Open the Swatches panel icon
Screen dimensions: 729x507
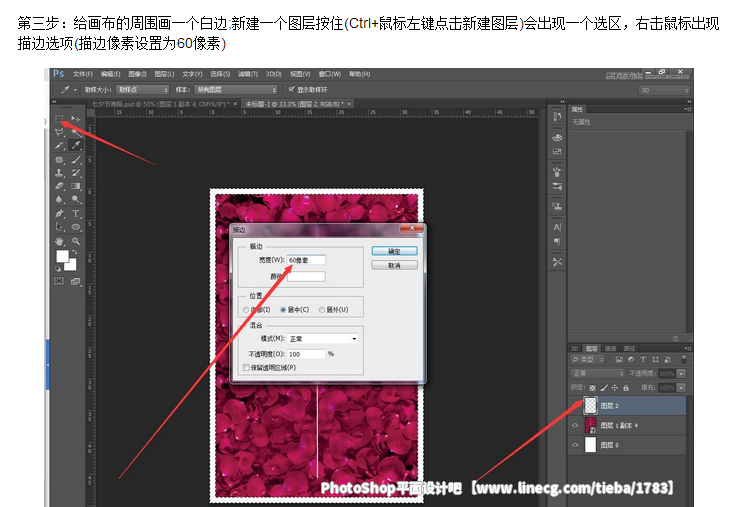[557, 151]
